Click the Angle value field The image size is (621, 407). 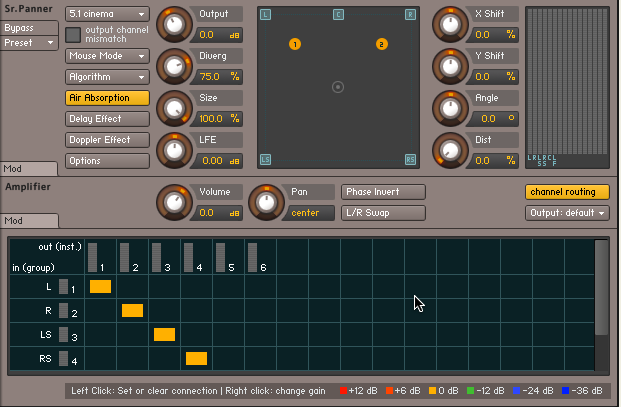[x=493, y=119]
